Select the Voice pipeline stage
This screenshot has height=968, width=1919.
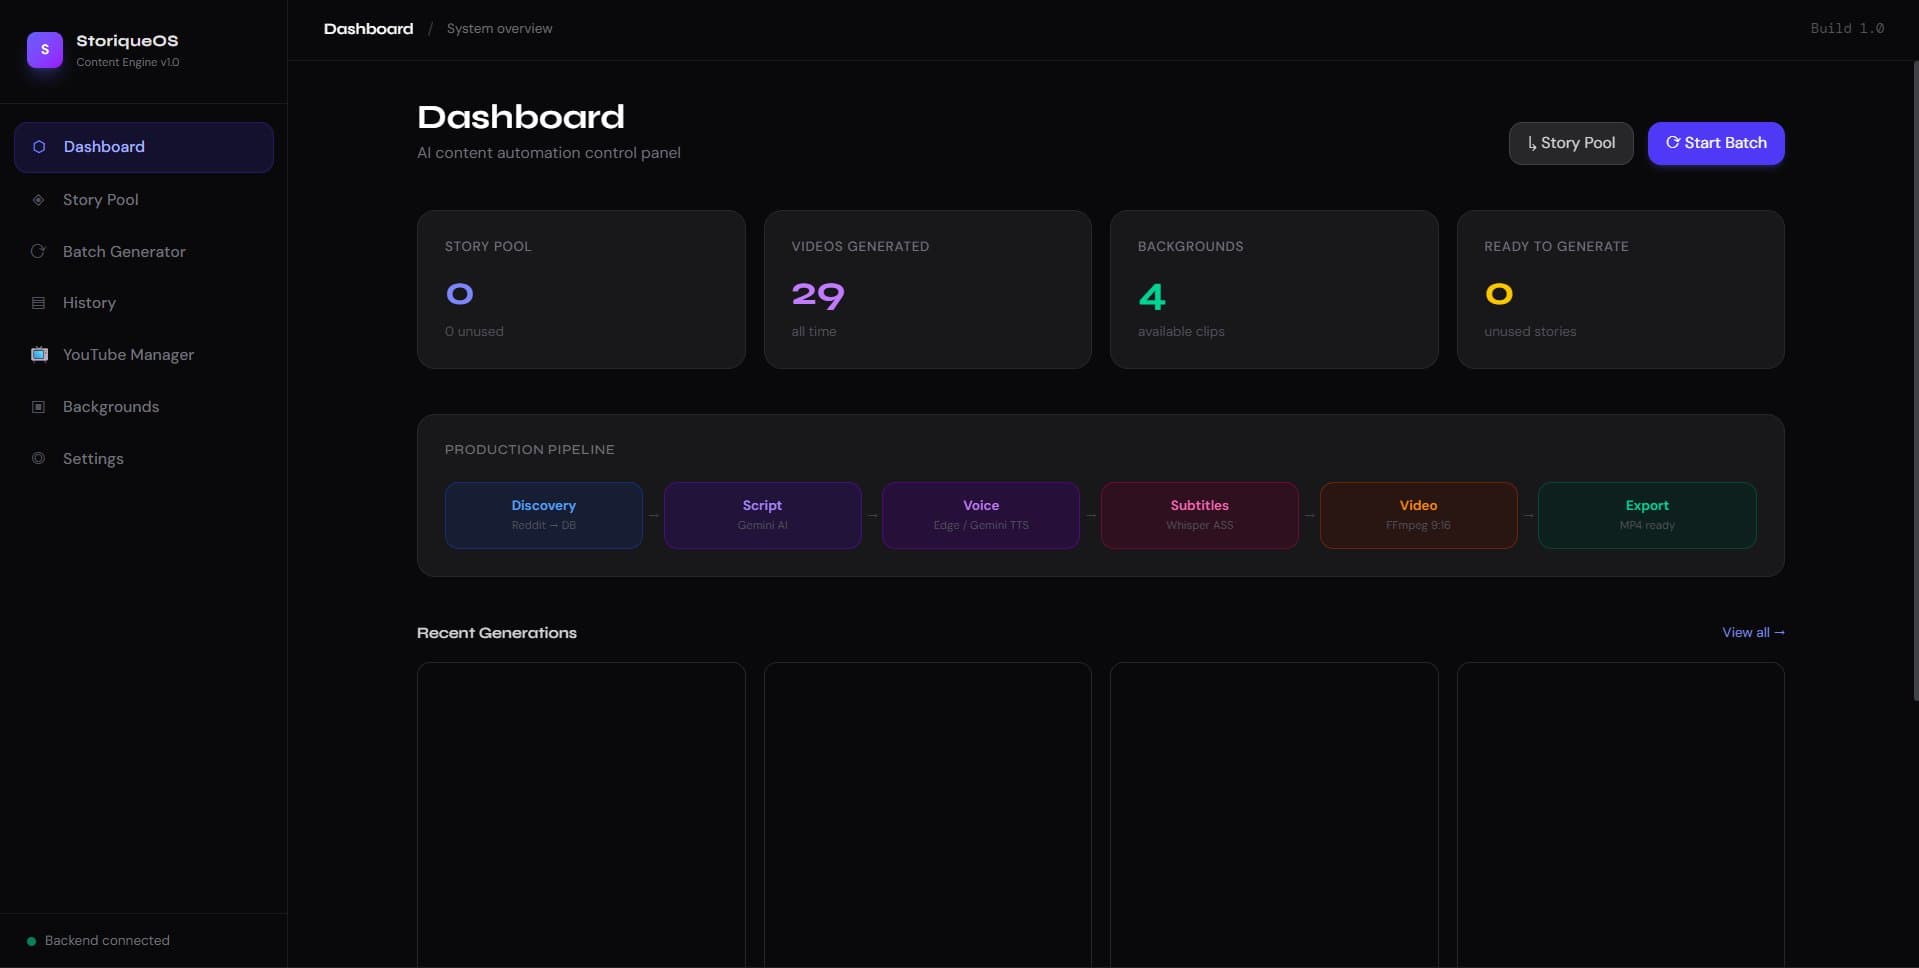[x=981, y=515]
